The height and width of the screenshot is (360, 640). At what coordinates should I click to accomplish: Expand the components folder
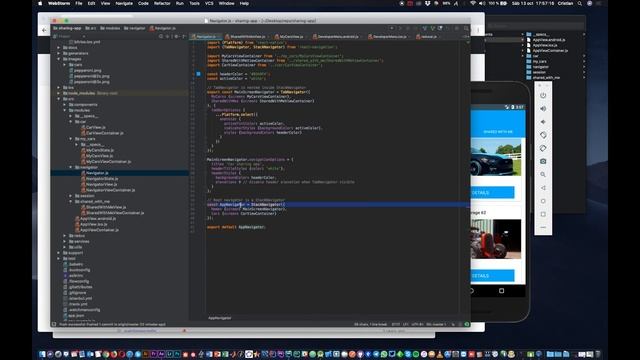click(x=64, y=104)
